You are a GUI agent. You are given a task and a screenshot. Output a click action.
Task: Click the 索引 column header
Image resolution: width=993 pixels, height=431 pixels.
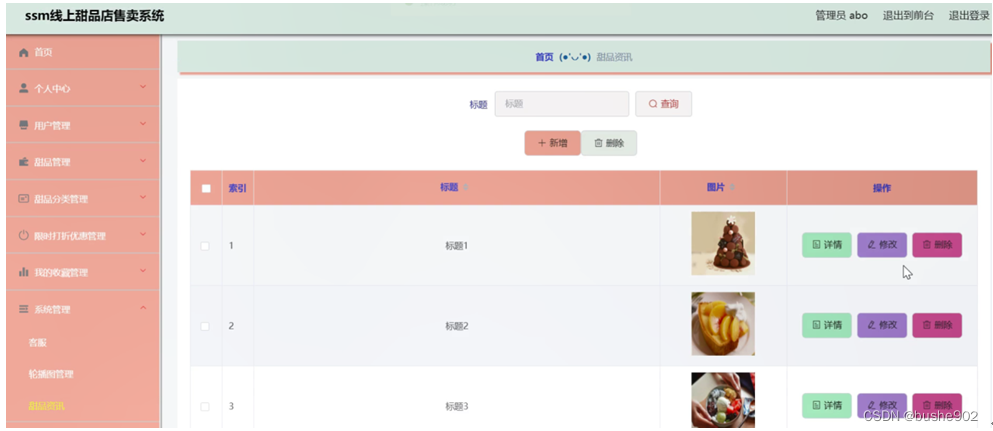pos(237,188)
